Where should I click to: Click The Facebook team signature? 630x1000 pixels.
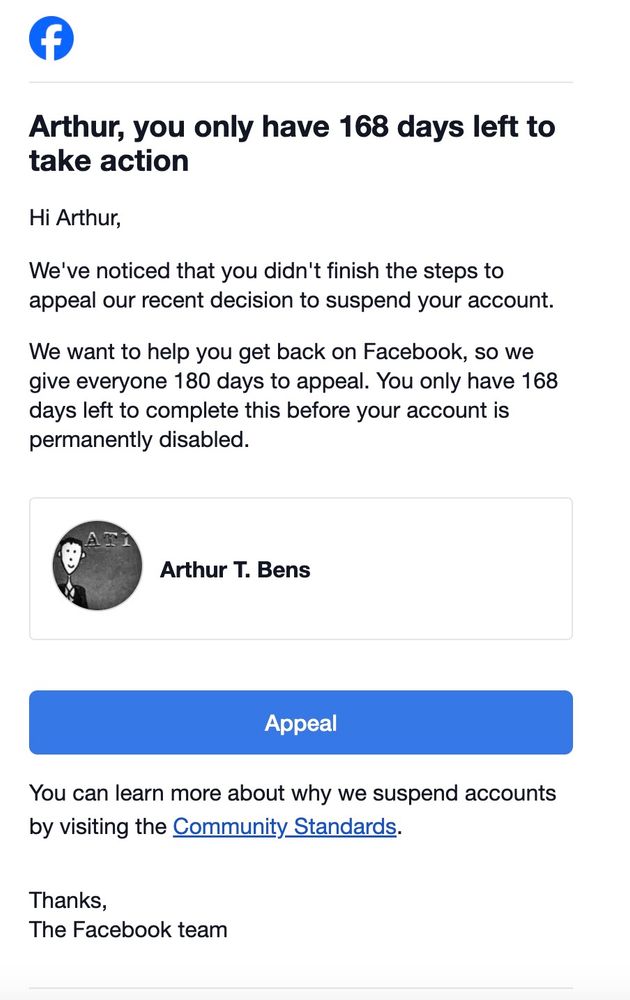(x=128, y=929)
